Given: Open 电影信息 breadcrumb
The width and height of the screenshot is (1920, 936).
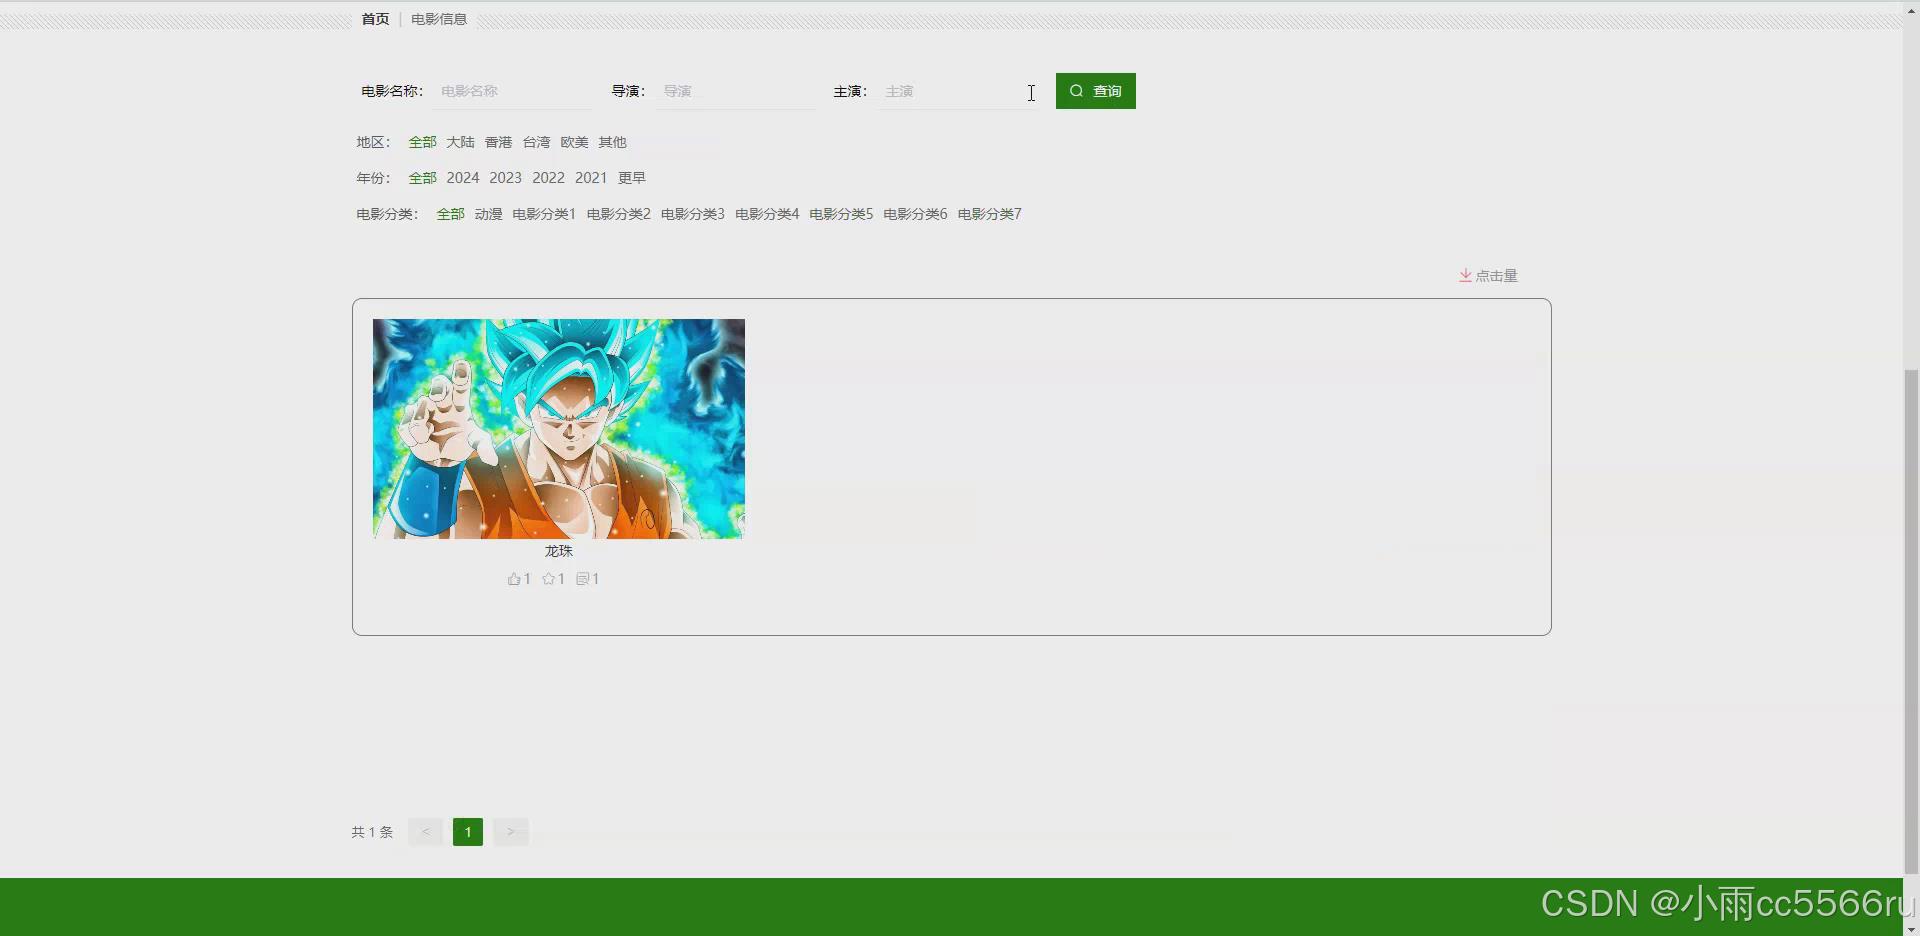Looking at the screenshot, I should click(439, 19).
